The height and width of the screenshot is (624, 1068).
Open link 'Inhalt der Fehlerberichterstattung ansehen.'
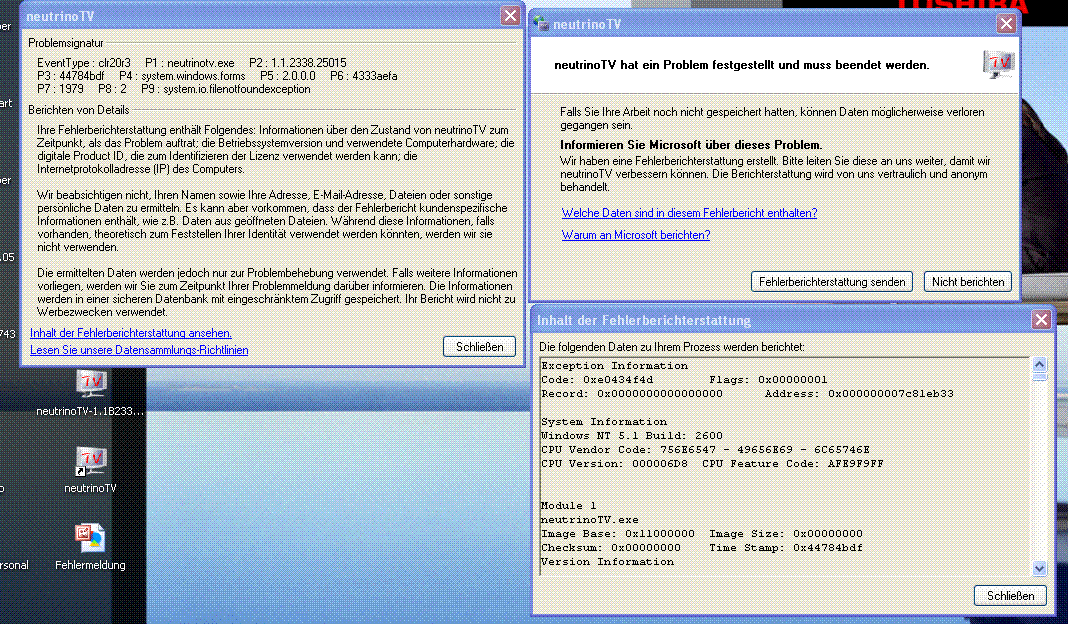[131, 333]
